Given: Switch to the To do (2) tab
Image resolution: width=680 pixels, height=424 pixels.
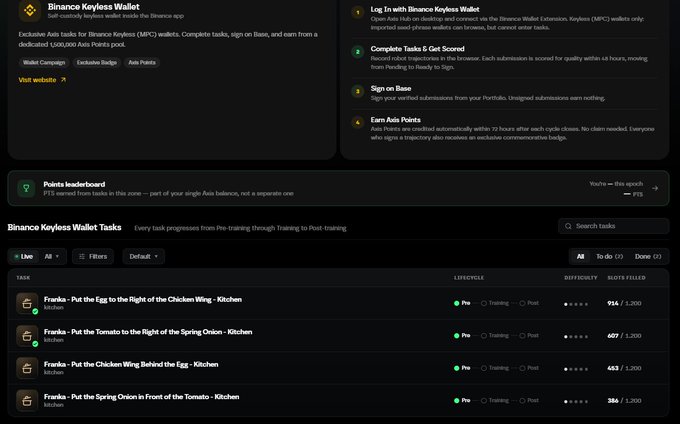Looking at the screenshot, I should 609,256.
